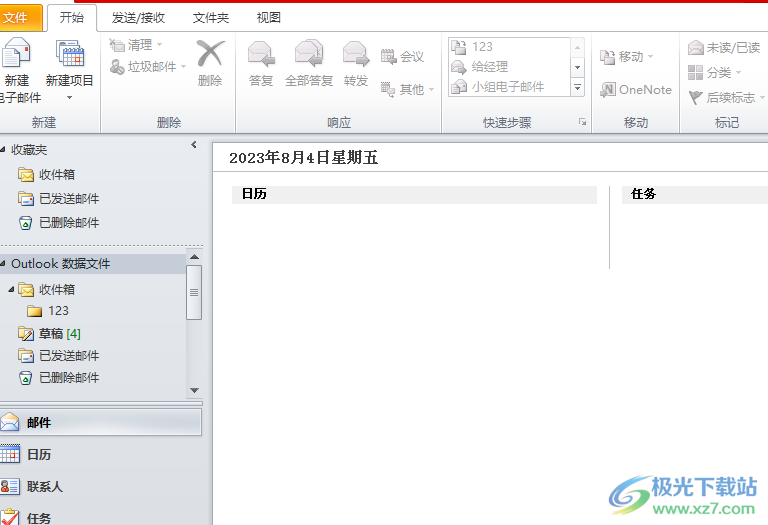The width and height of the screenshot is (768, 525).
Task: Select quick step 123
Action: [510, 47]
